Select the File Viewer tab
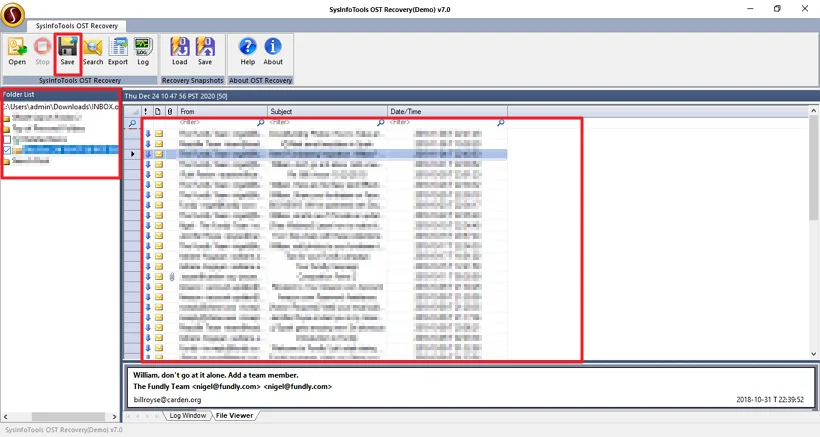 (x=234, y=415)
